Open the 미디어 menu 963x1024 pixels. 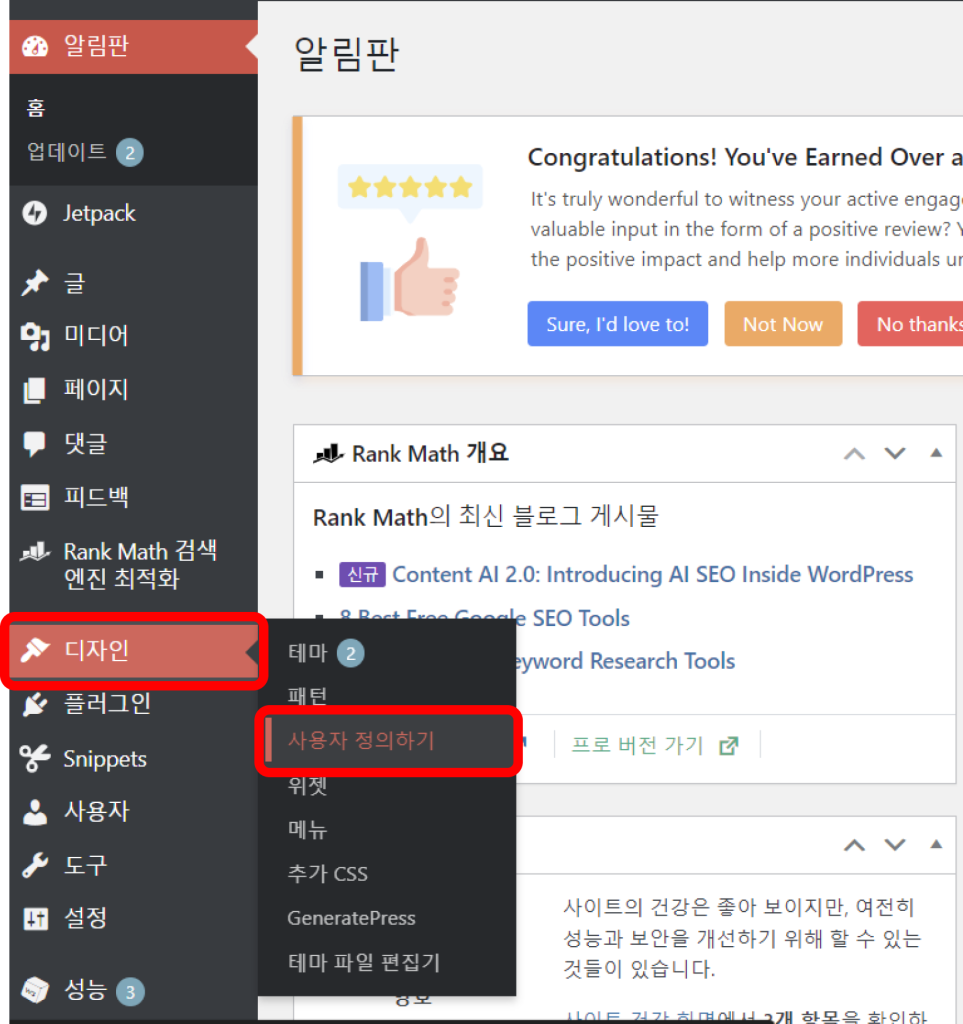click(133, 336)
